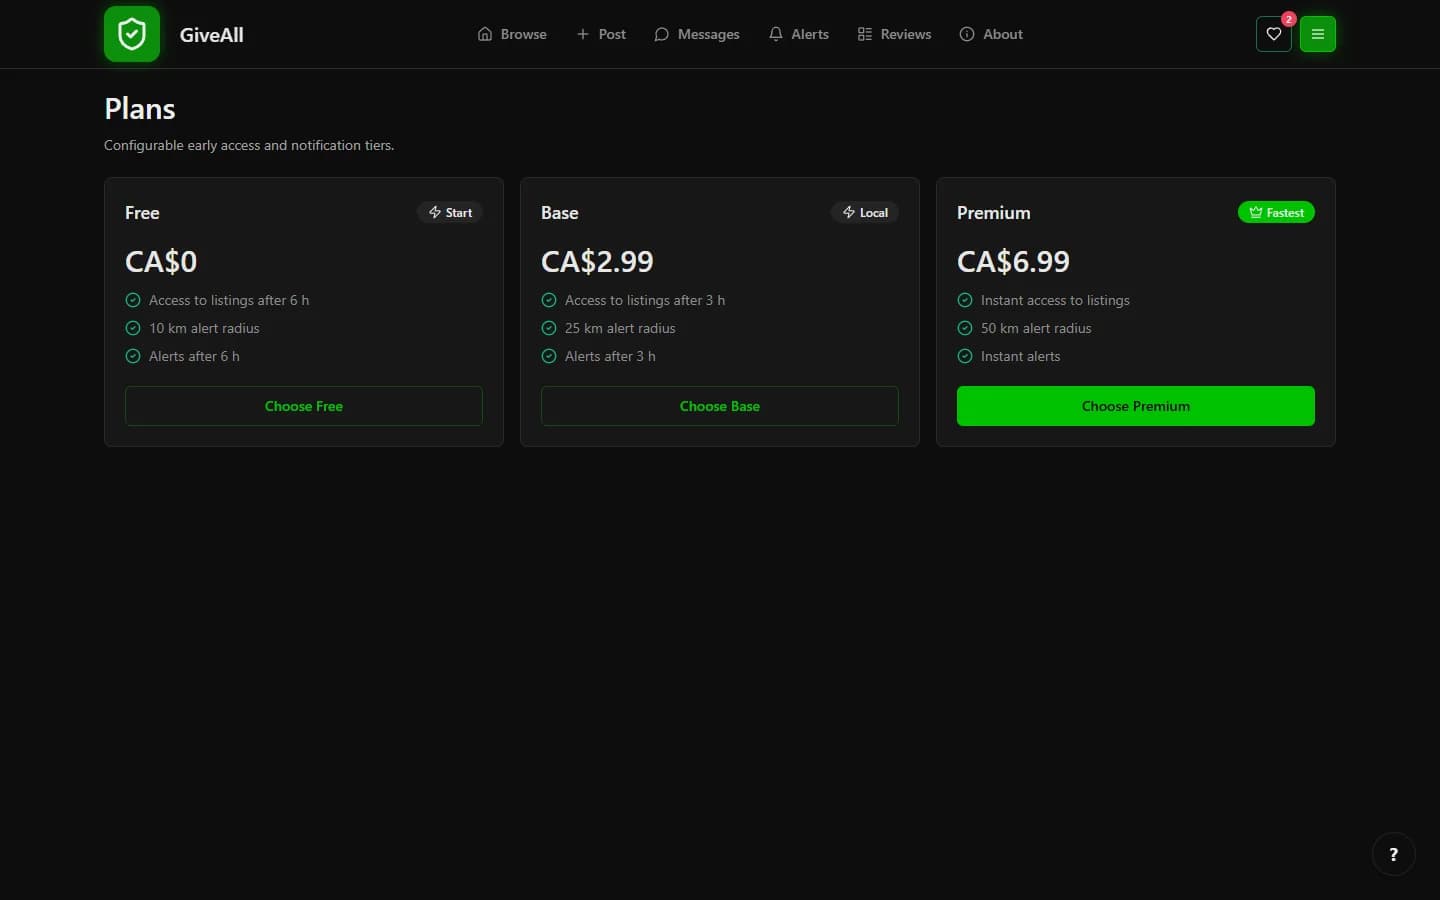This screenshot has height=900, width=1440.
Task: Click the Alerts bell icon
Action: point(775,34)
